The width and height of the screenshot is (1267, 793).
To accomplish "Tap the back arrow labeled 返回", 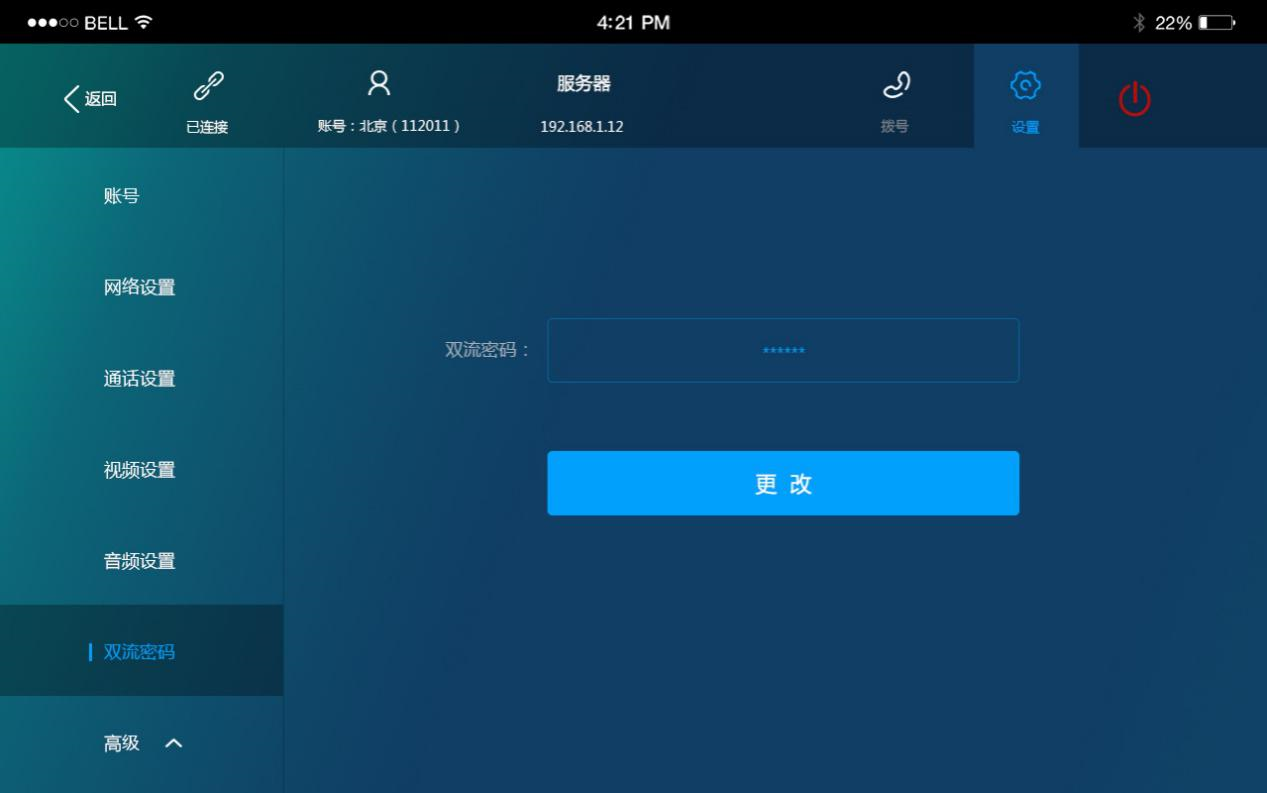I will point(90,98).
